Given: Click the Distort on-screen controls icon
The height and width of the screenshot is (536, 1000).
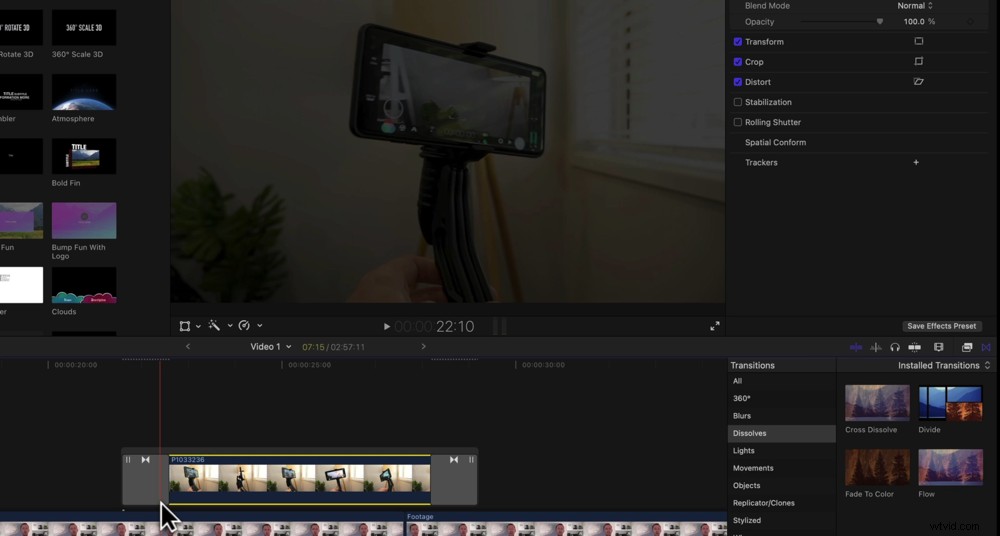Looking at the screenshot, I should click(x=918, y=82).
